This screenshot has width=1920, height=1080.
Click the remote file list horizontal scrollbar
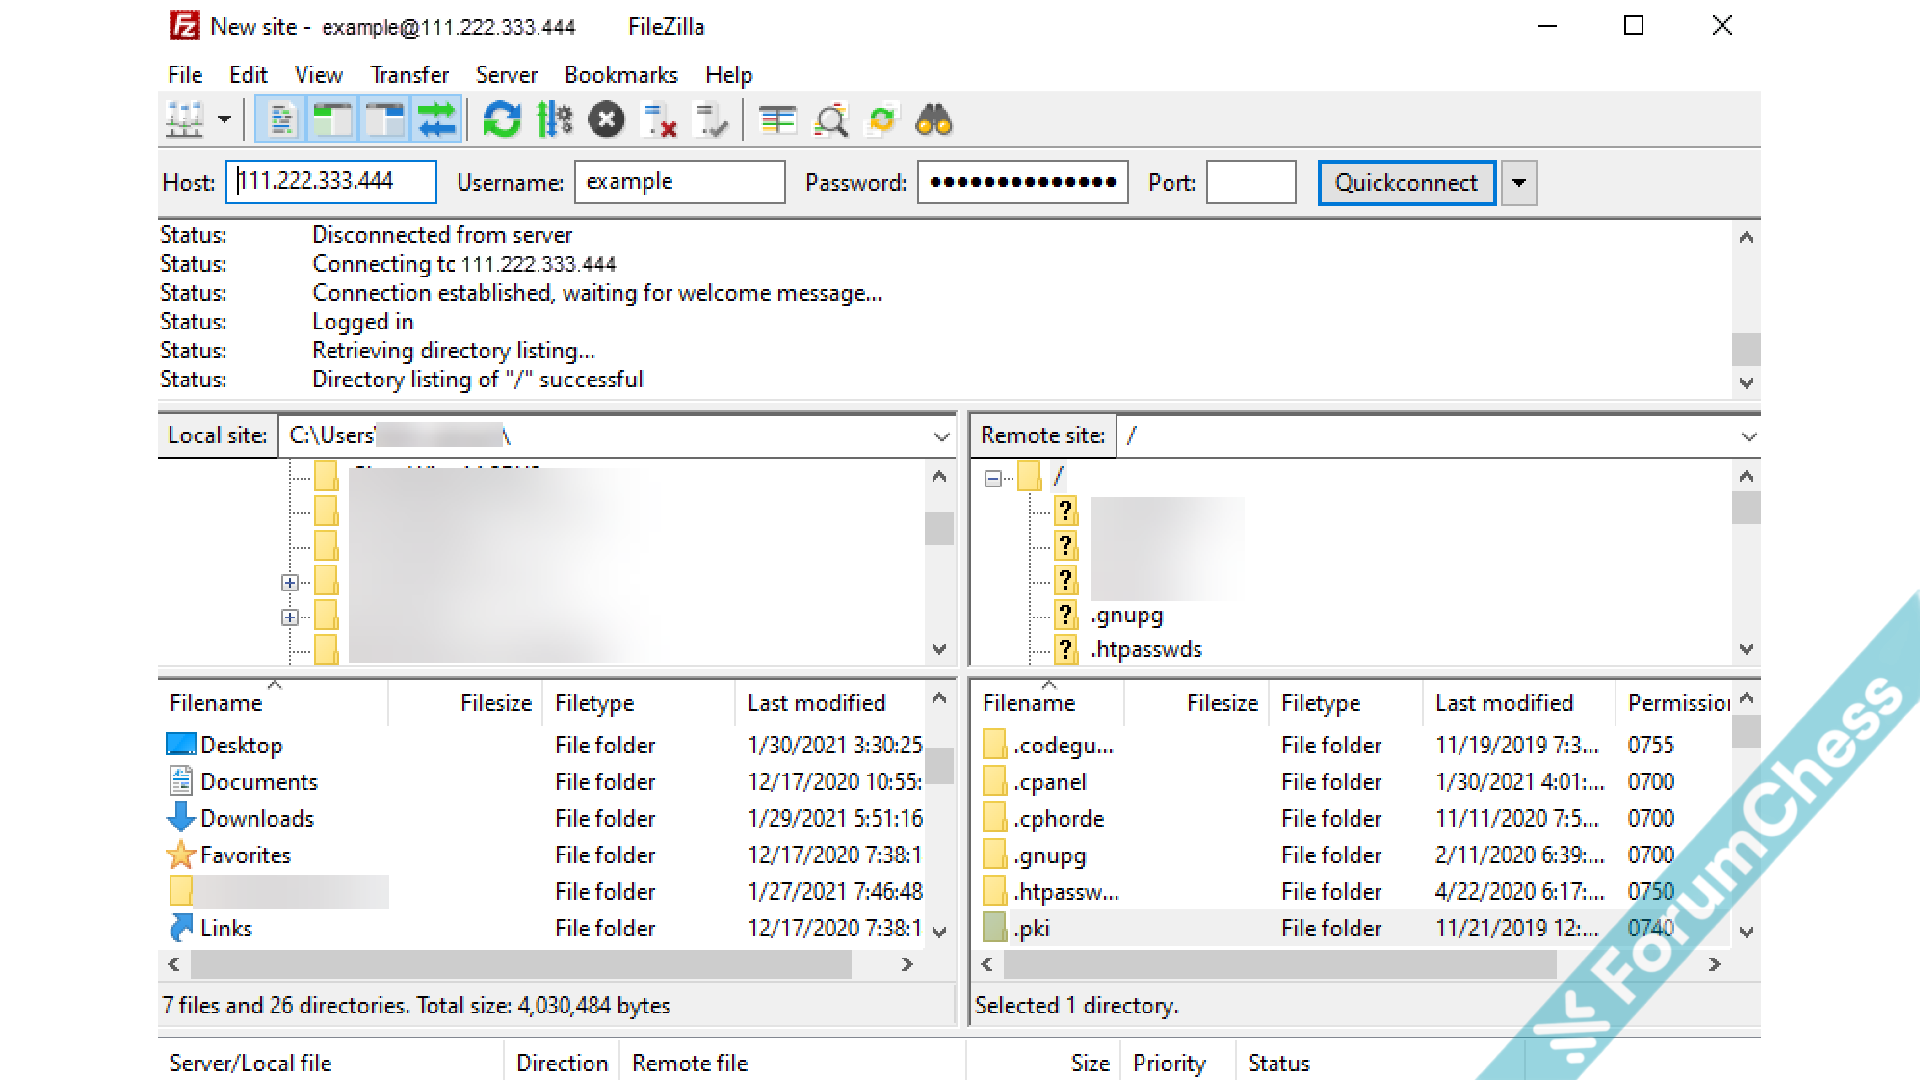click(x=1280, y=964)
